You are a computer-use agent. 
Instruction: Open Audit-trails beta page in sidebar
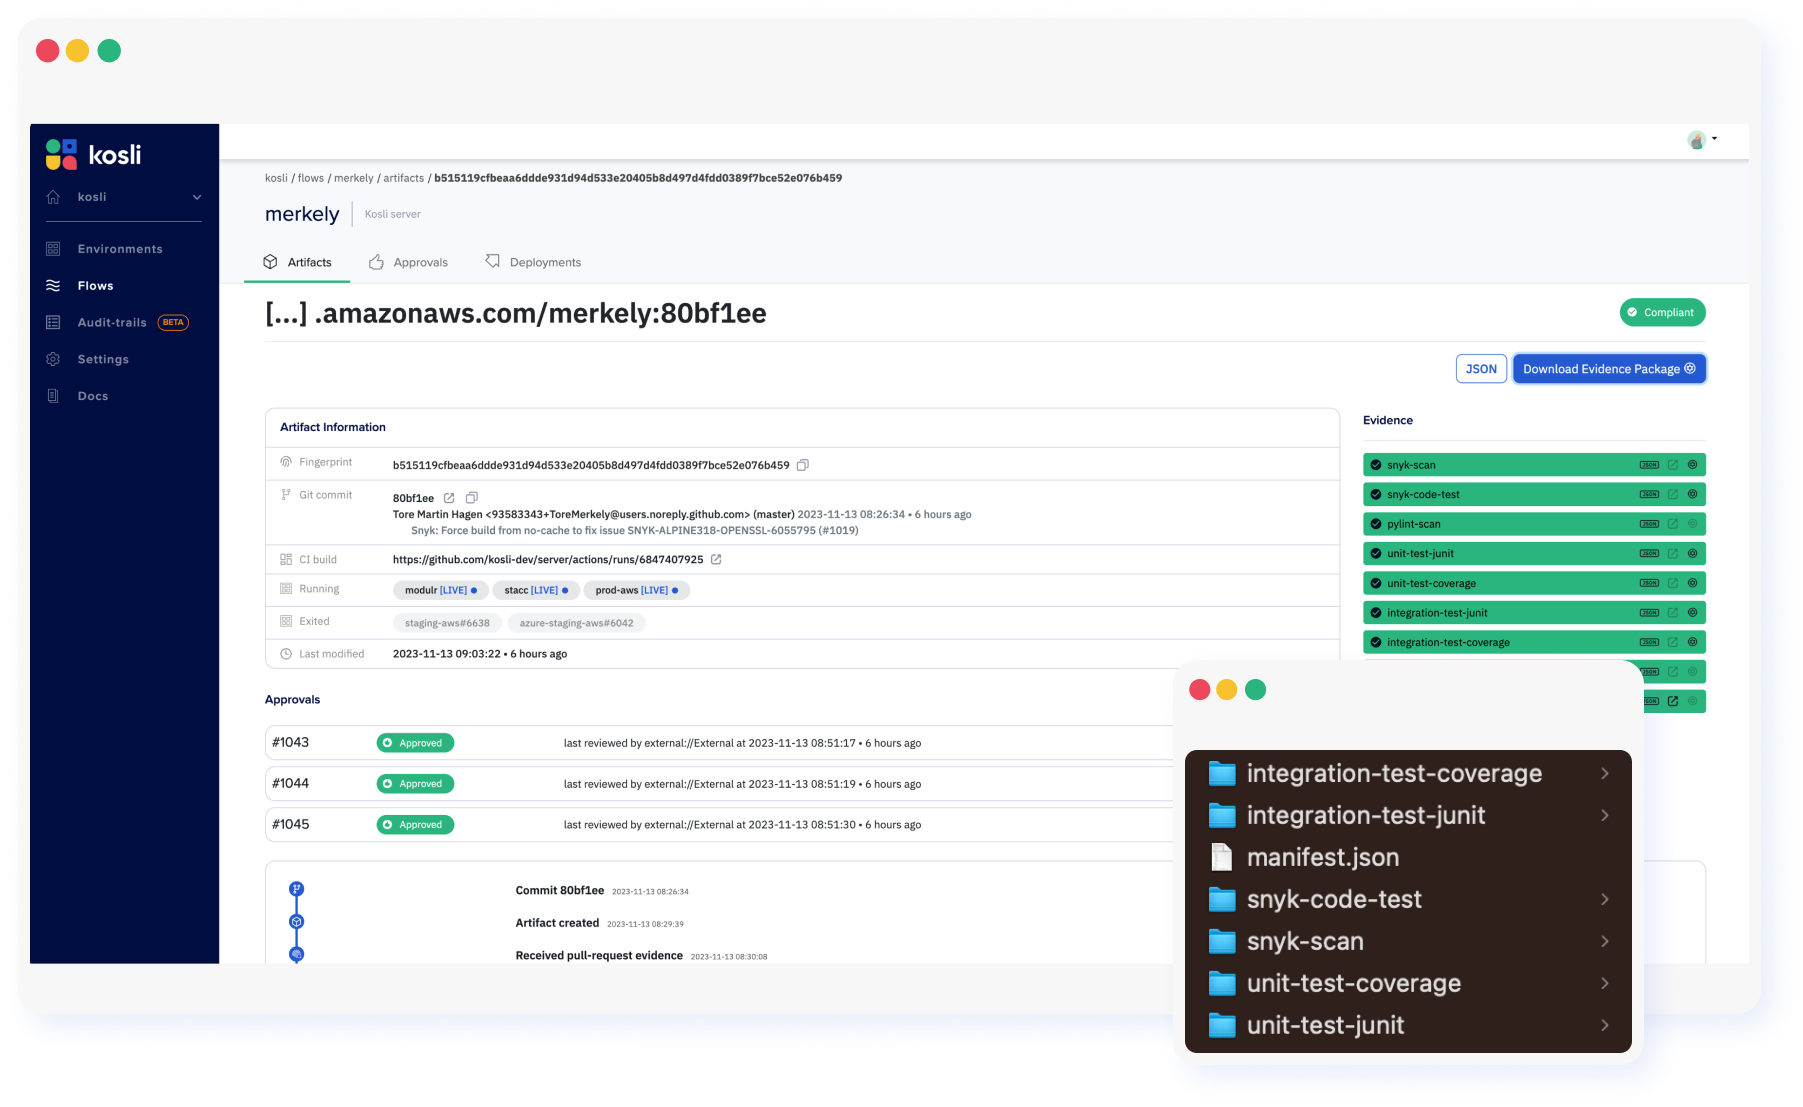coord(117,323)
